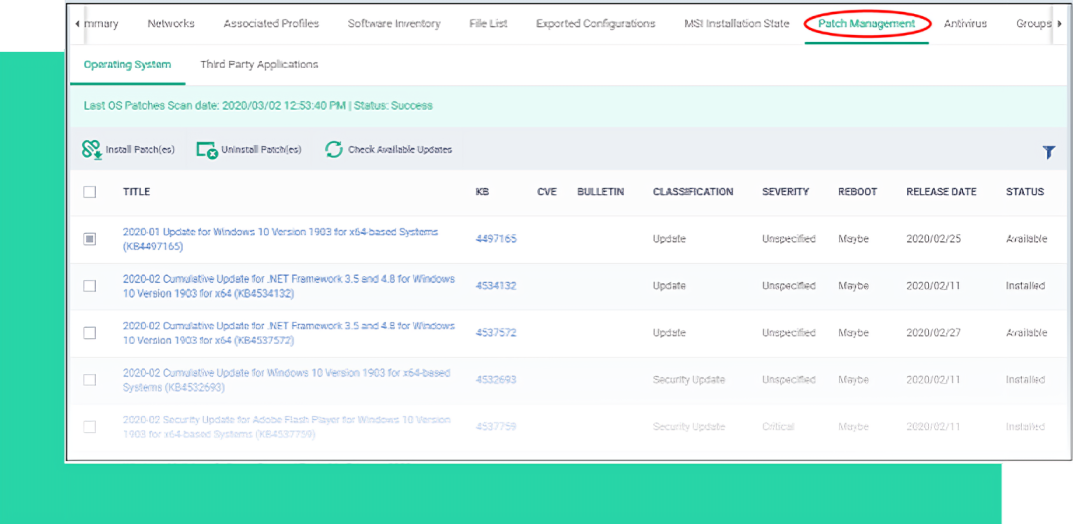1073x524 pixels.
Task: Open the 2020-01 Update KB4497165 title link
Action: (x=281, y=239)
